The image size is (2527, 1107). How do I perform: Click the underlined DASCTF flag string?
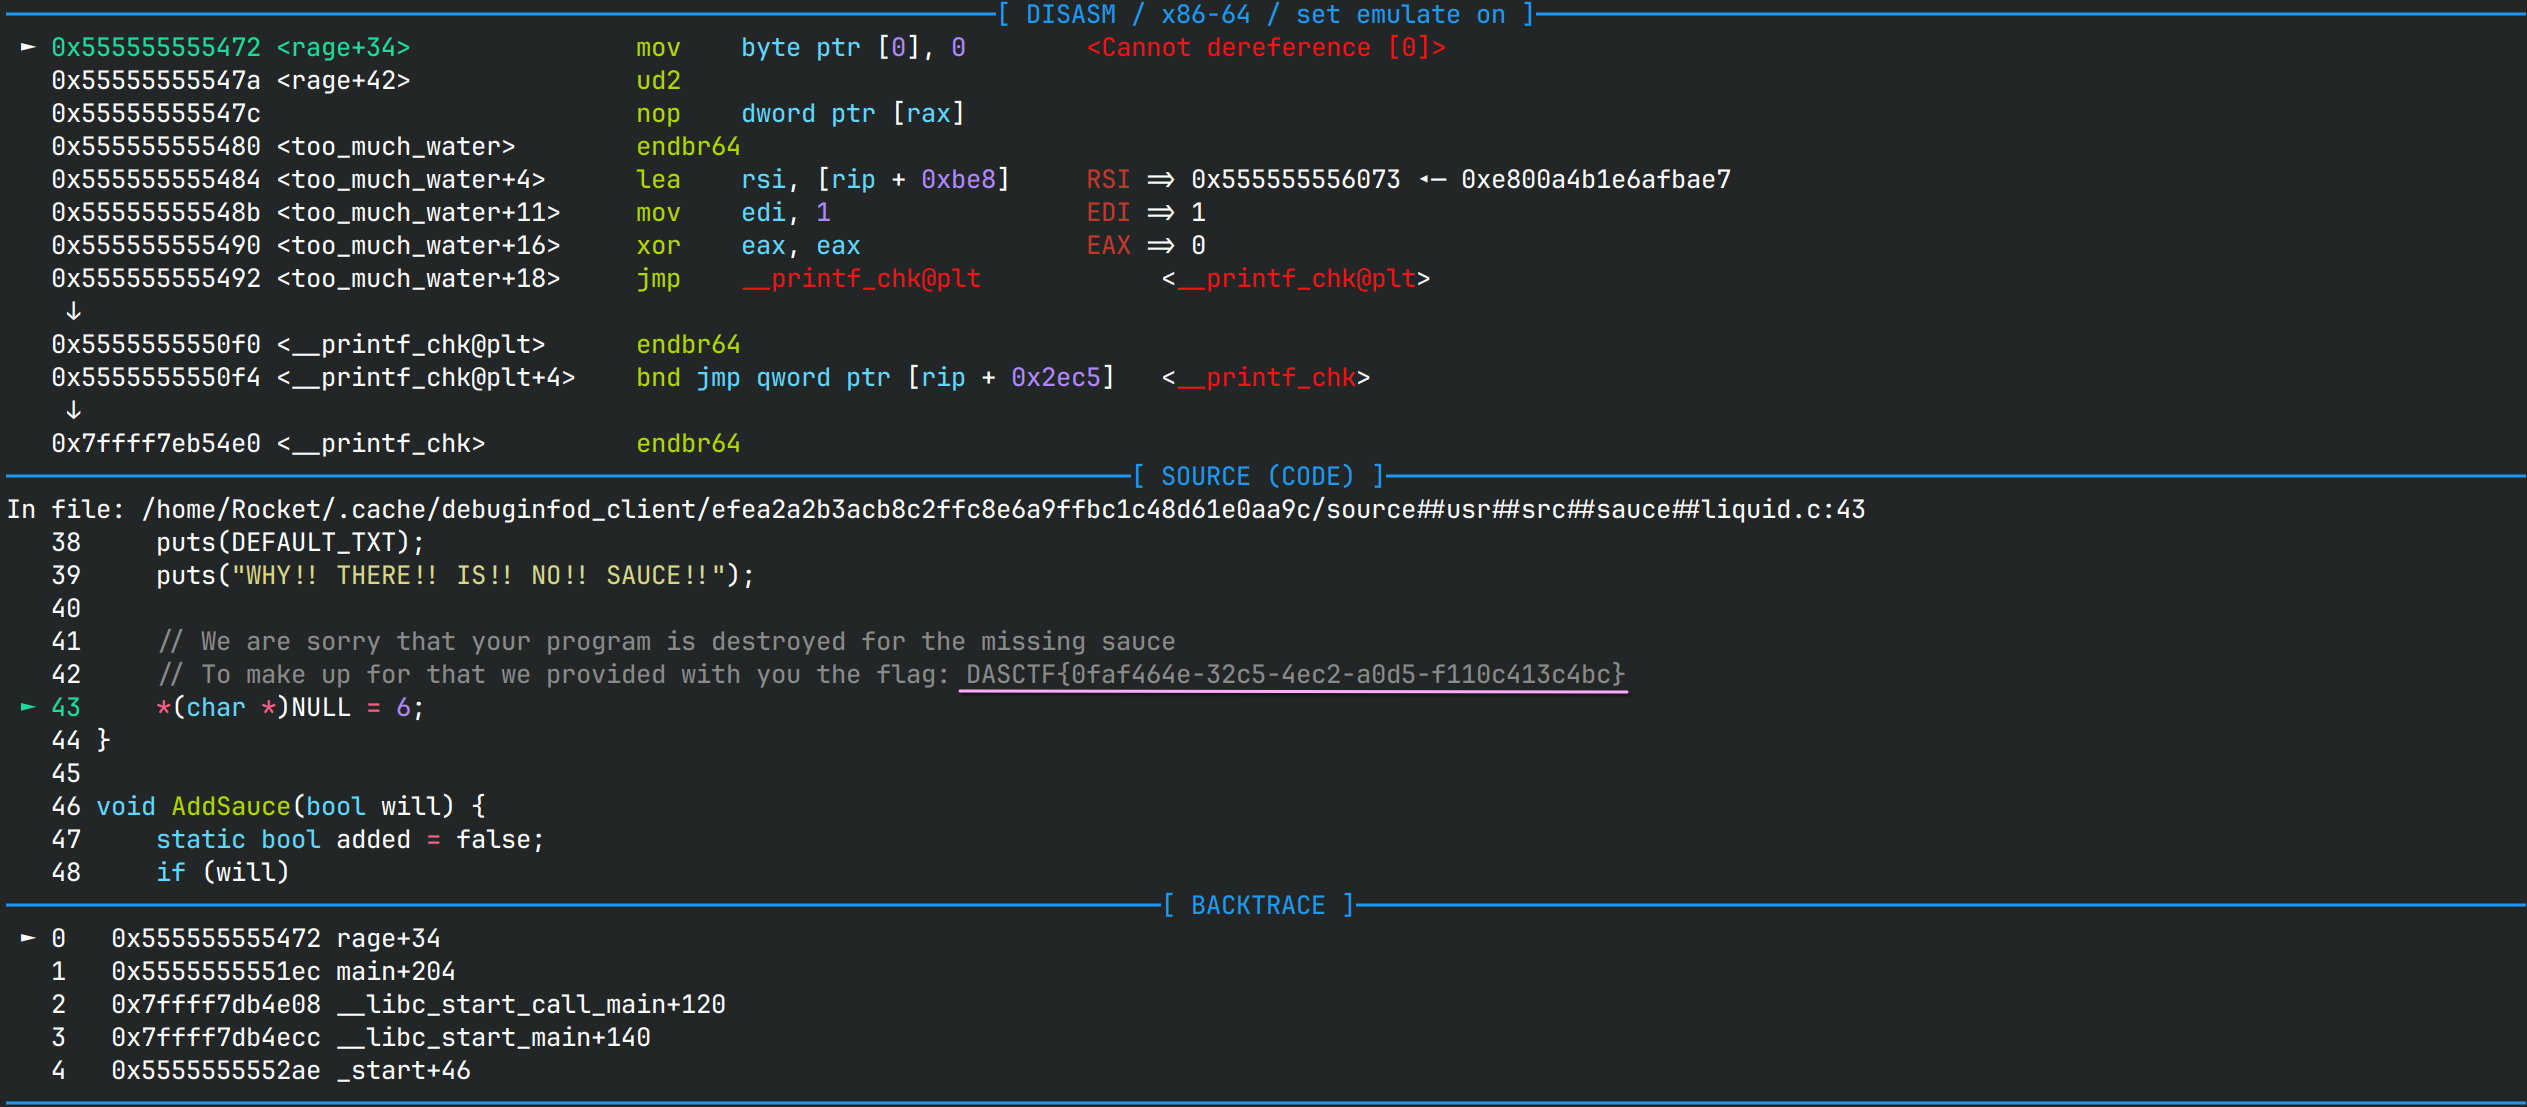(1294, 674)
